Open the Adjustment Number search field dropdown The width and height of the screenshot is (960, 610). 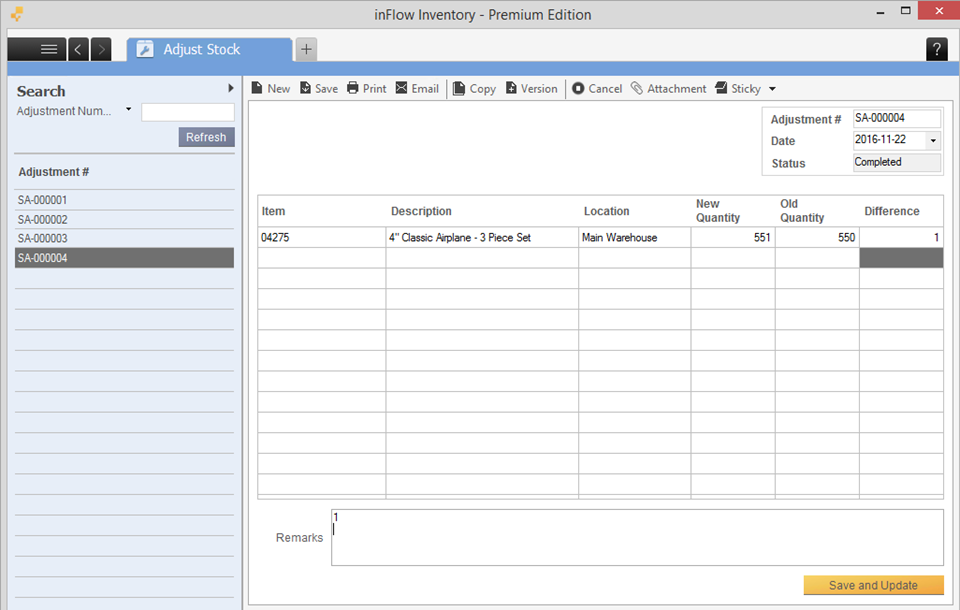(129, 110)
